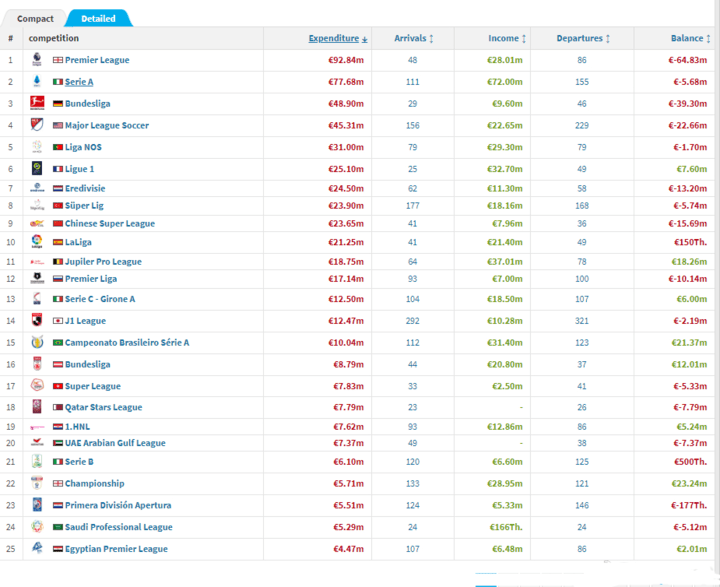
Task: Sort by Balance column arrows
Action: (708, 39)
